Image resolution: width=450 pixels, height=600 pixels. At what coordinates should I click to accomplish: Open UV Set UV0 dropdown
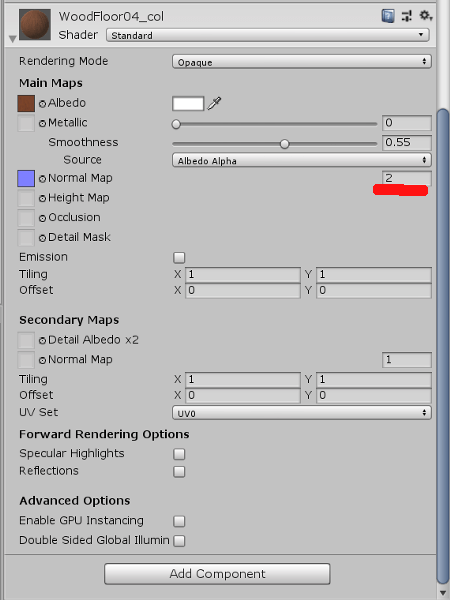pyautogui.click(x=302, y=413)
